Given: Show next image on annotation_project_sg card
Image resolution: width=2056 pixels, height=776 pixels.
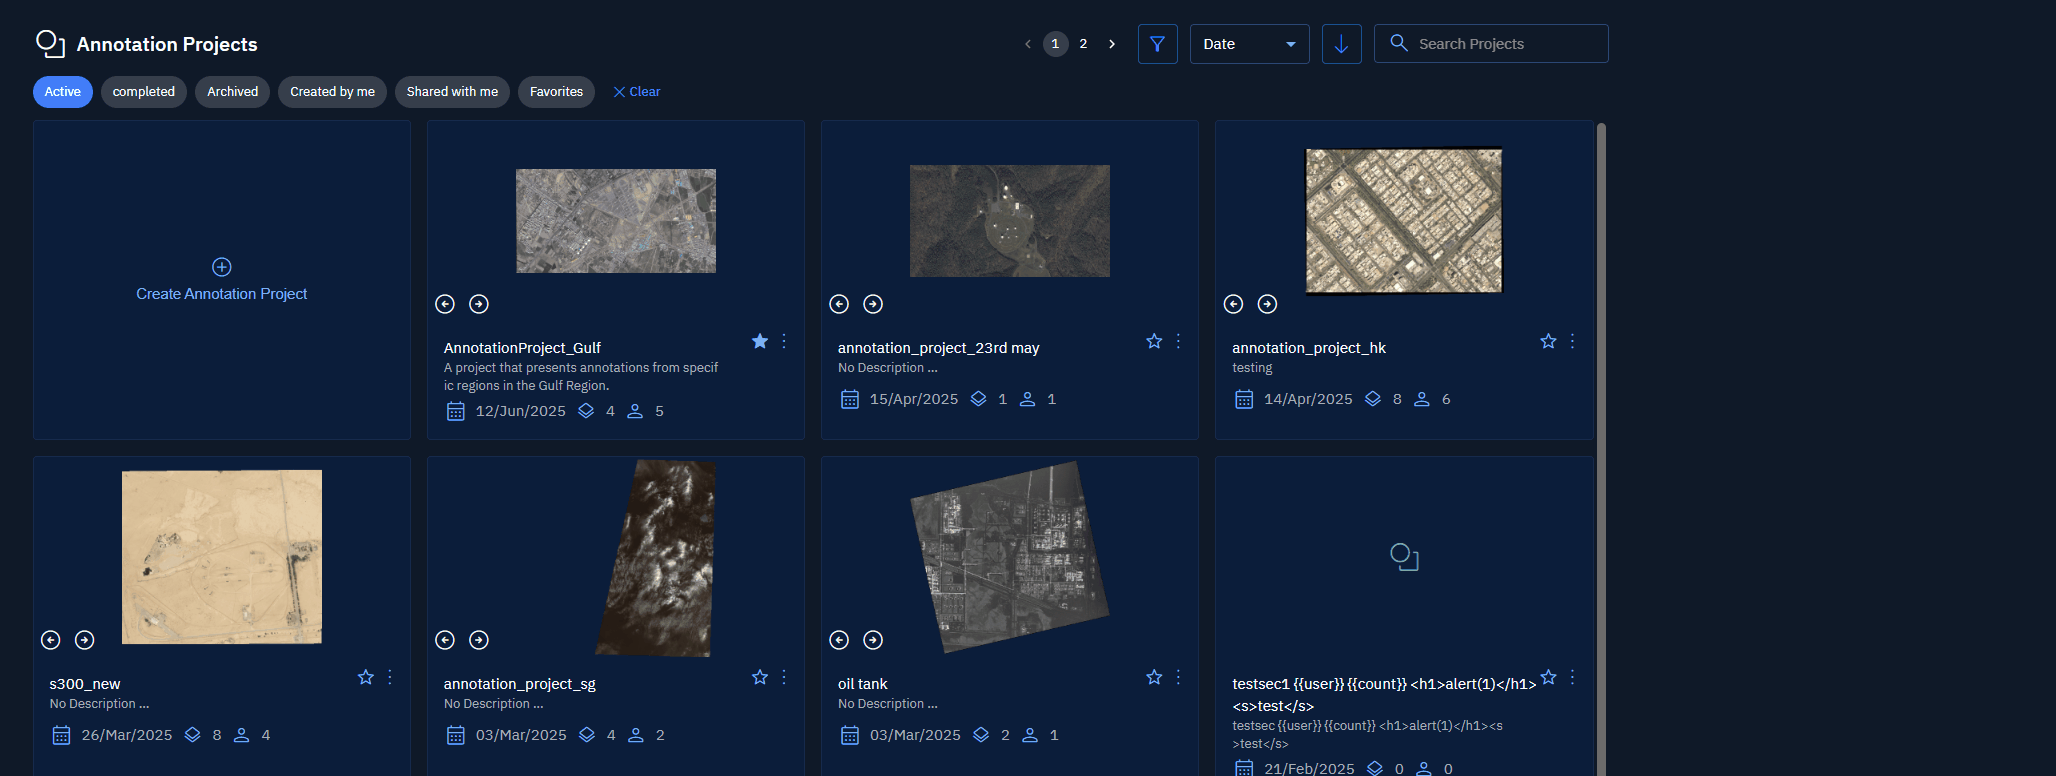Looking at the screenshot, I should pyautogui.click(x=479, y=640).
